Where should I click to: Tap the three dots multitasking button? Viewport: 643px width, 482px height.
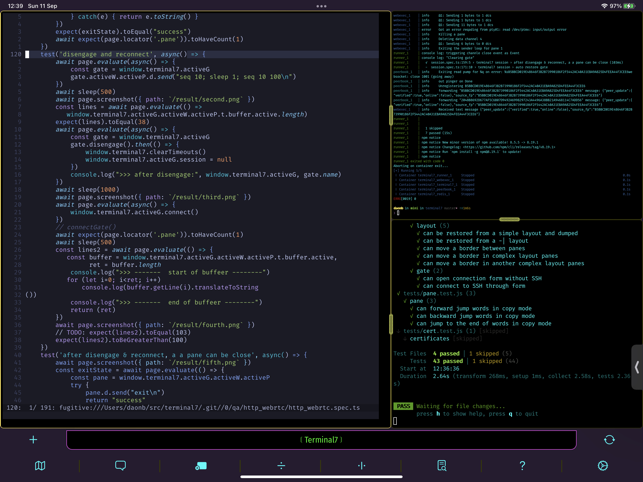(x=322, y=6)
